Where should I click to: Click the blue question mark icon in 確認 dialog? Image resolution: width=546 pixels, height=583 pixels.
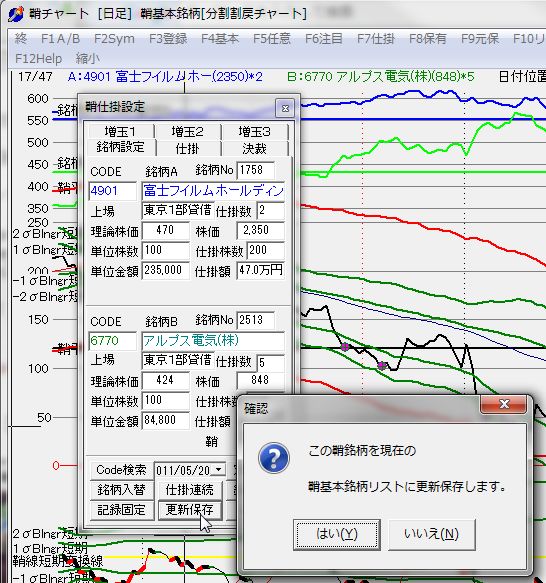[274, 458]
